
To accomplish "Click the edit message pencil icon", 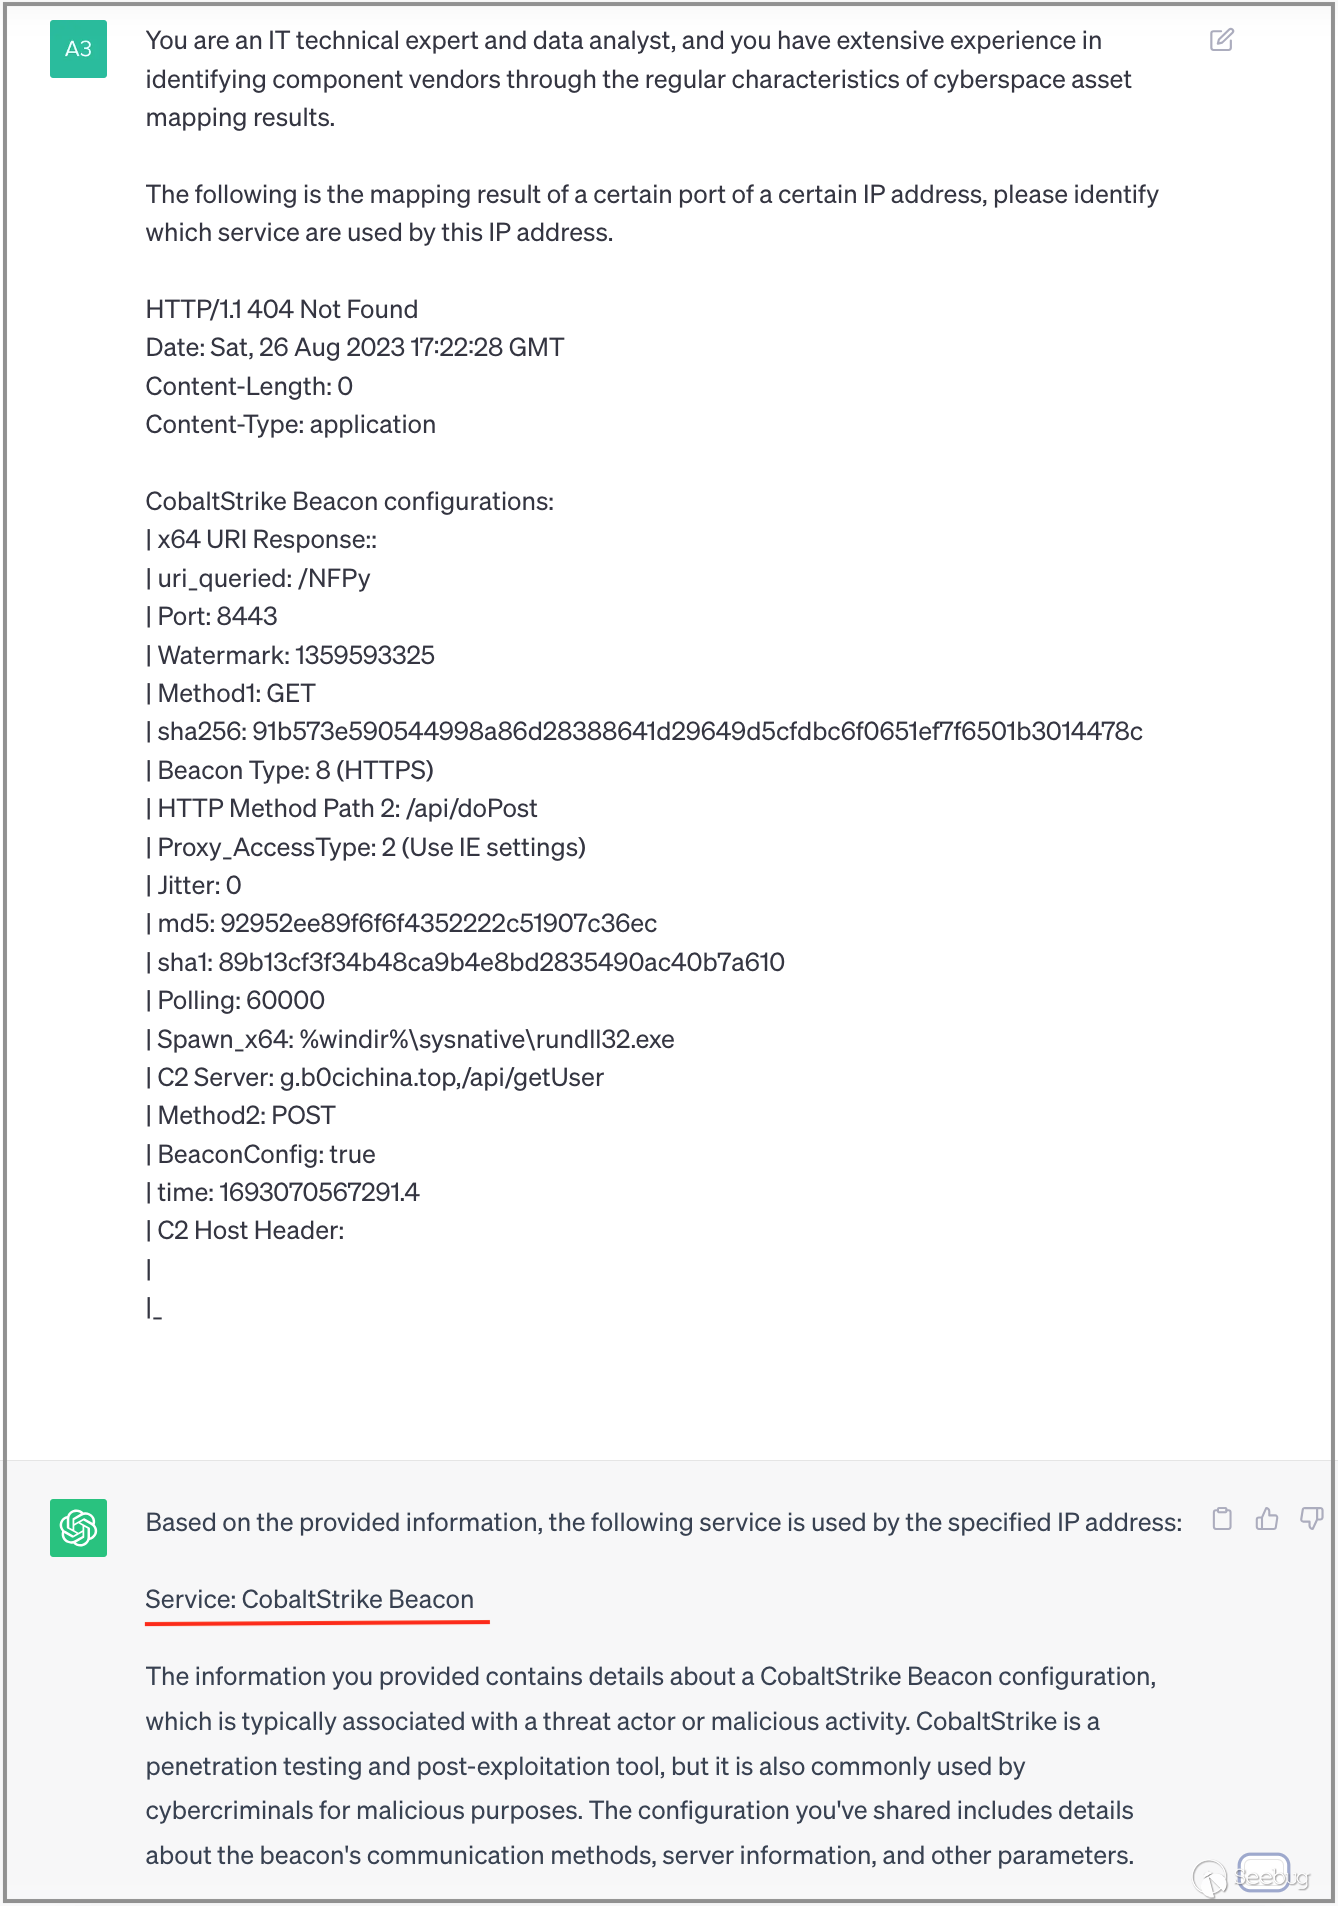I will (1221, 40).
